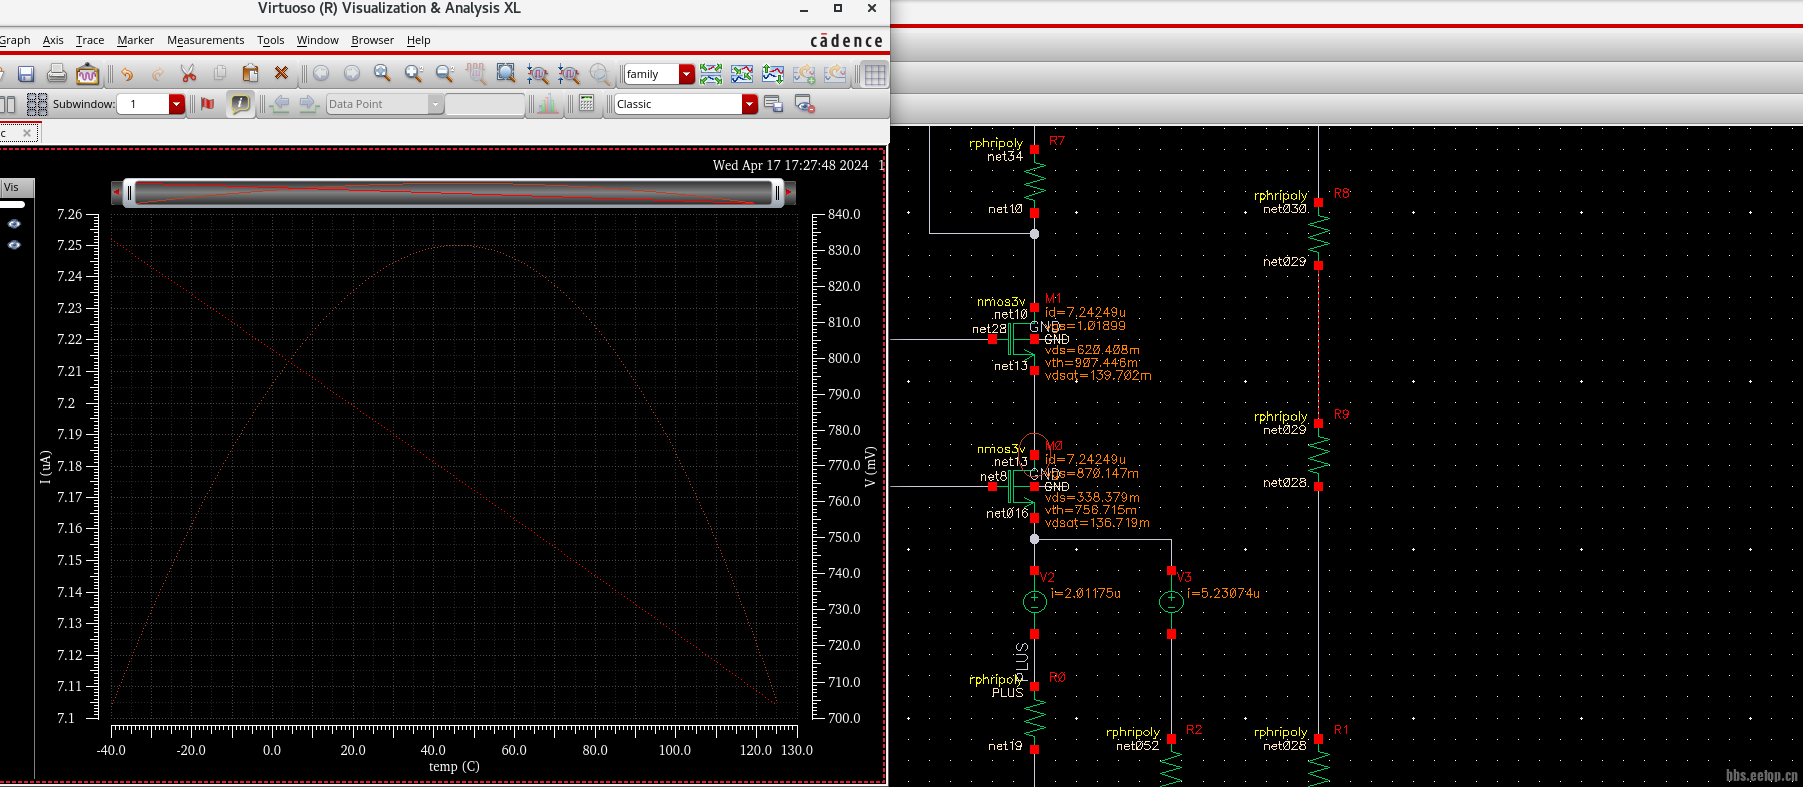The width and height of the screenshot is (1803, 787).
Task: Click the id=7.24249u annotation of M1
Action: (x=1085, y=312)
